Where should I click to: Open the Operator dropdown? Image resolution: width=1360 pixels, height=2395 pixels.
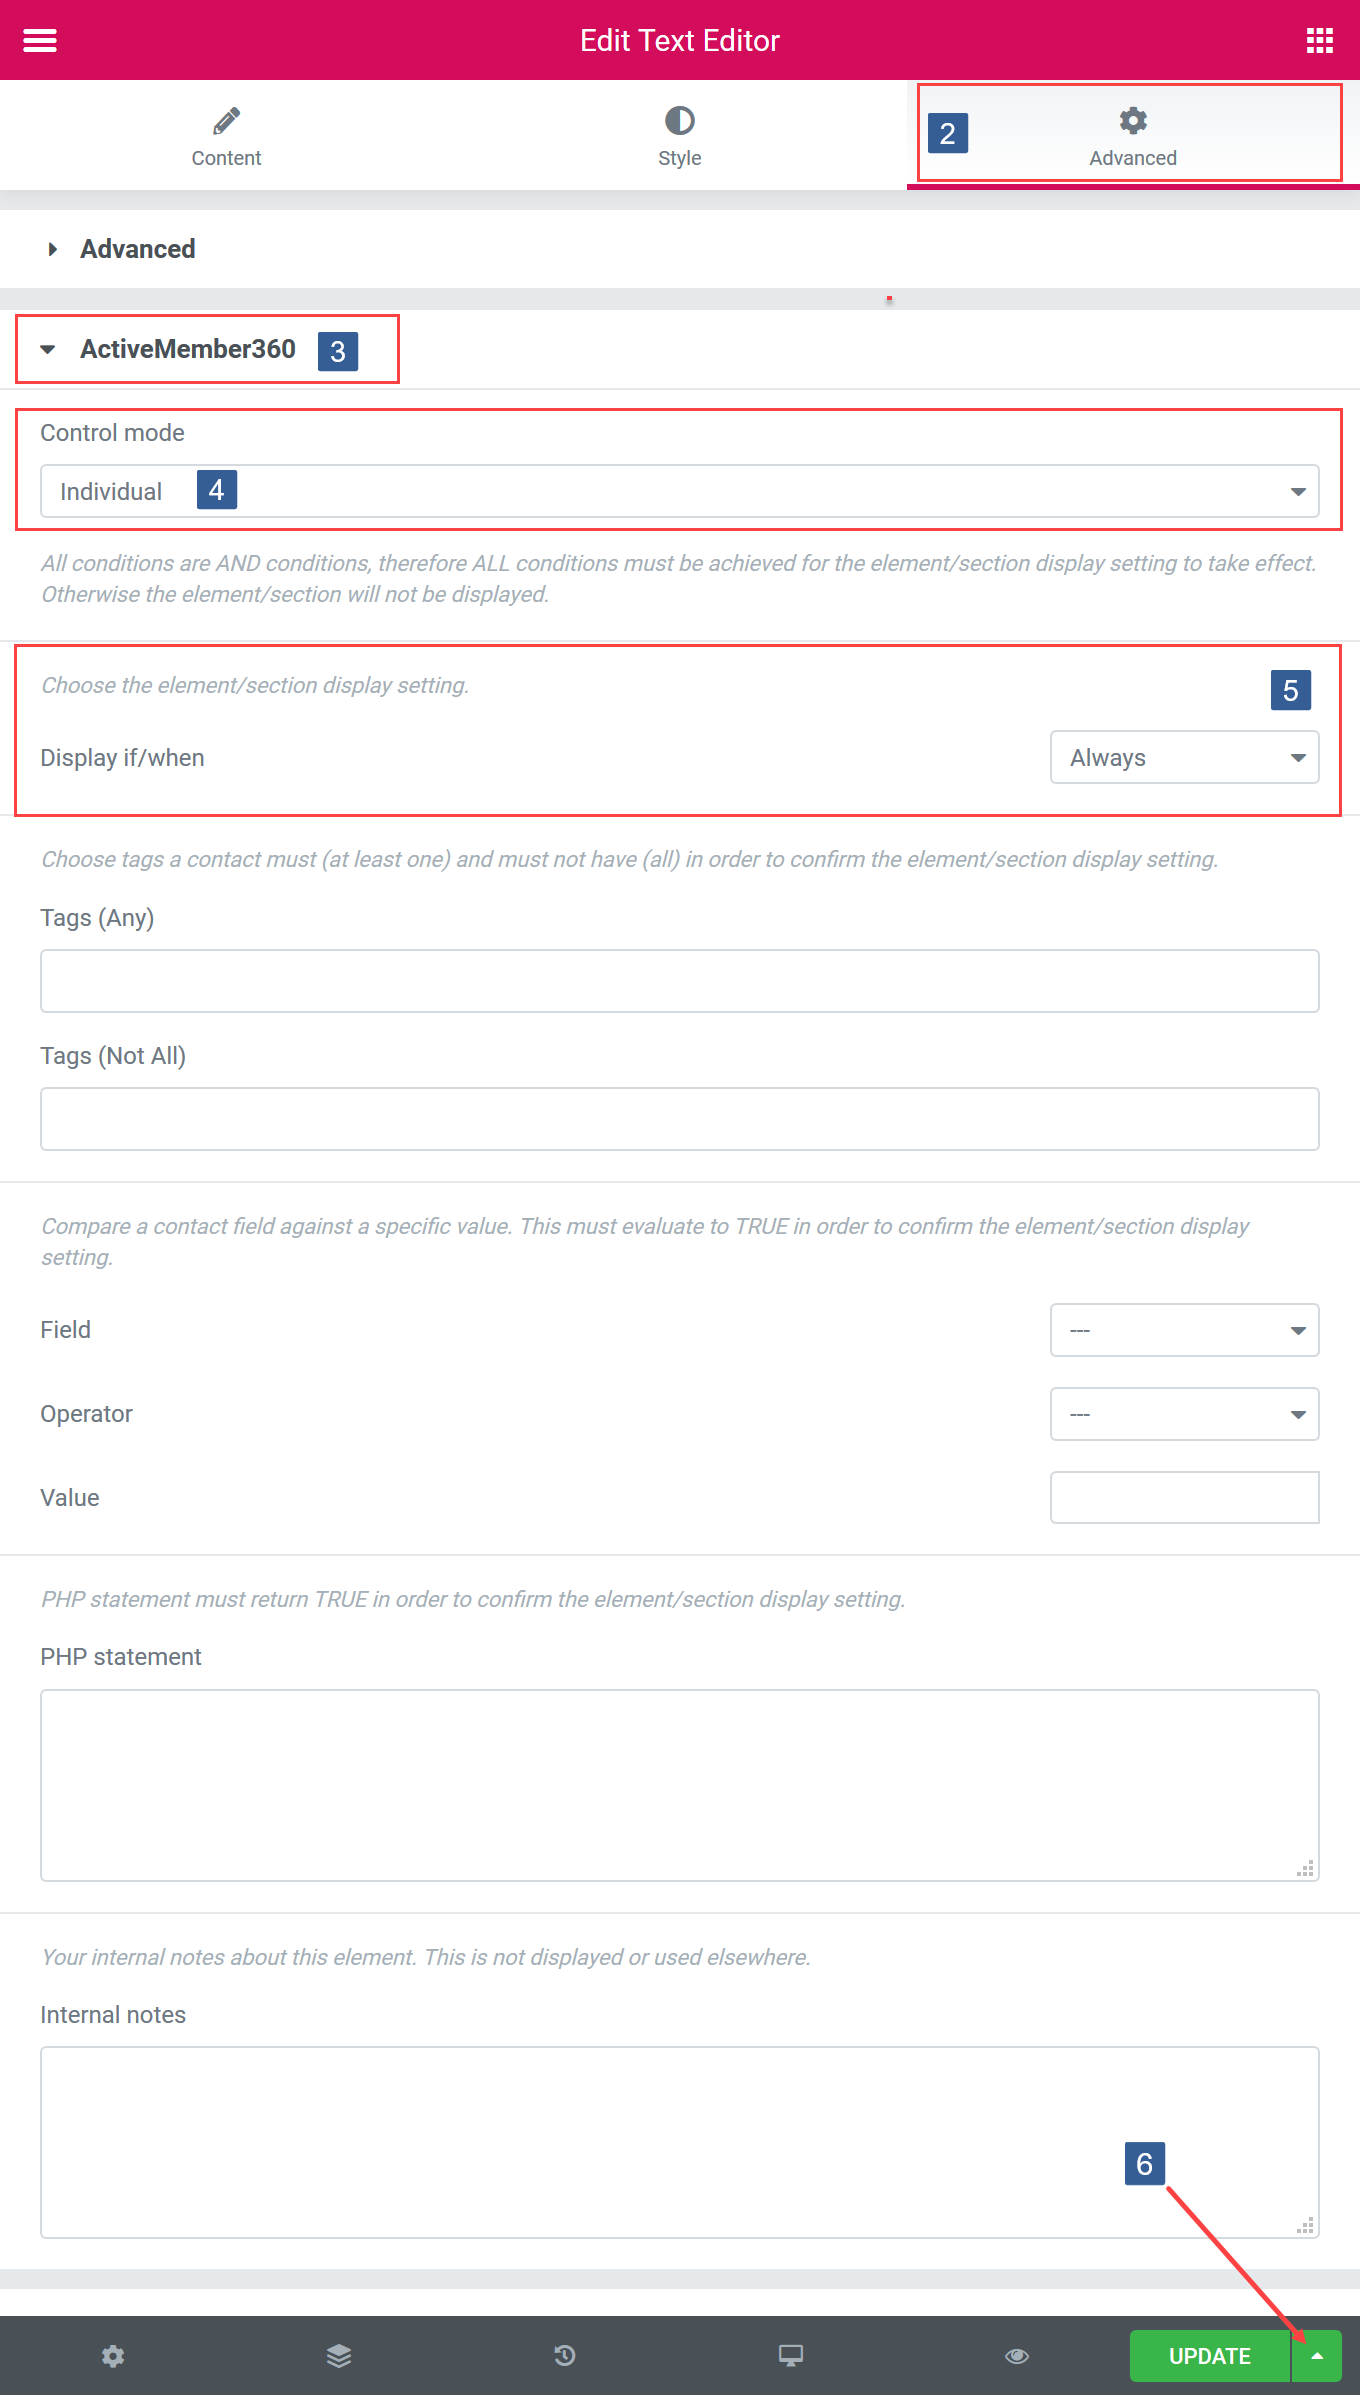click(x=1184, y=1414)
